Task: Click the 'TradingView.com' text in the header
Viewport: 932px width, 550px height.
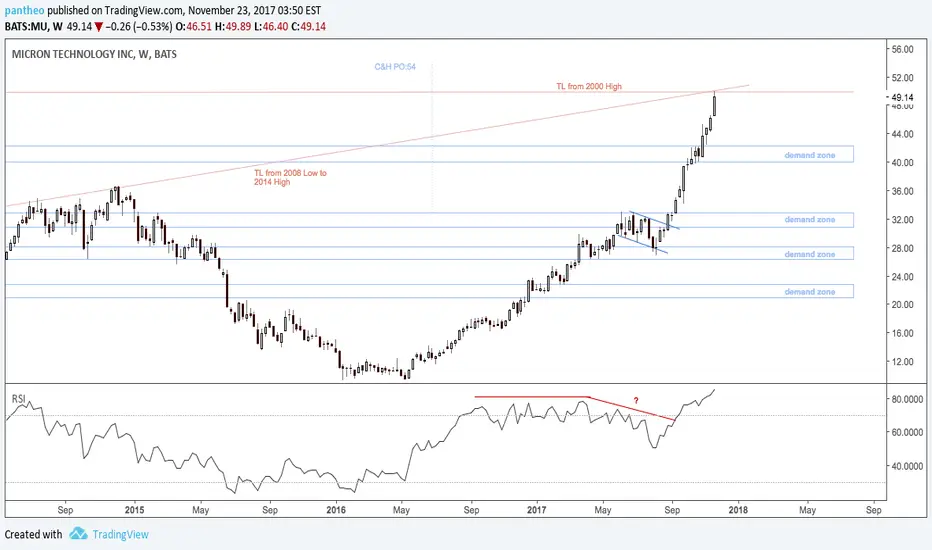Action: point(143,11)
